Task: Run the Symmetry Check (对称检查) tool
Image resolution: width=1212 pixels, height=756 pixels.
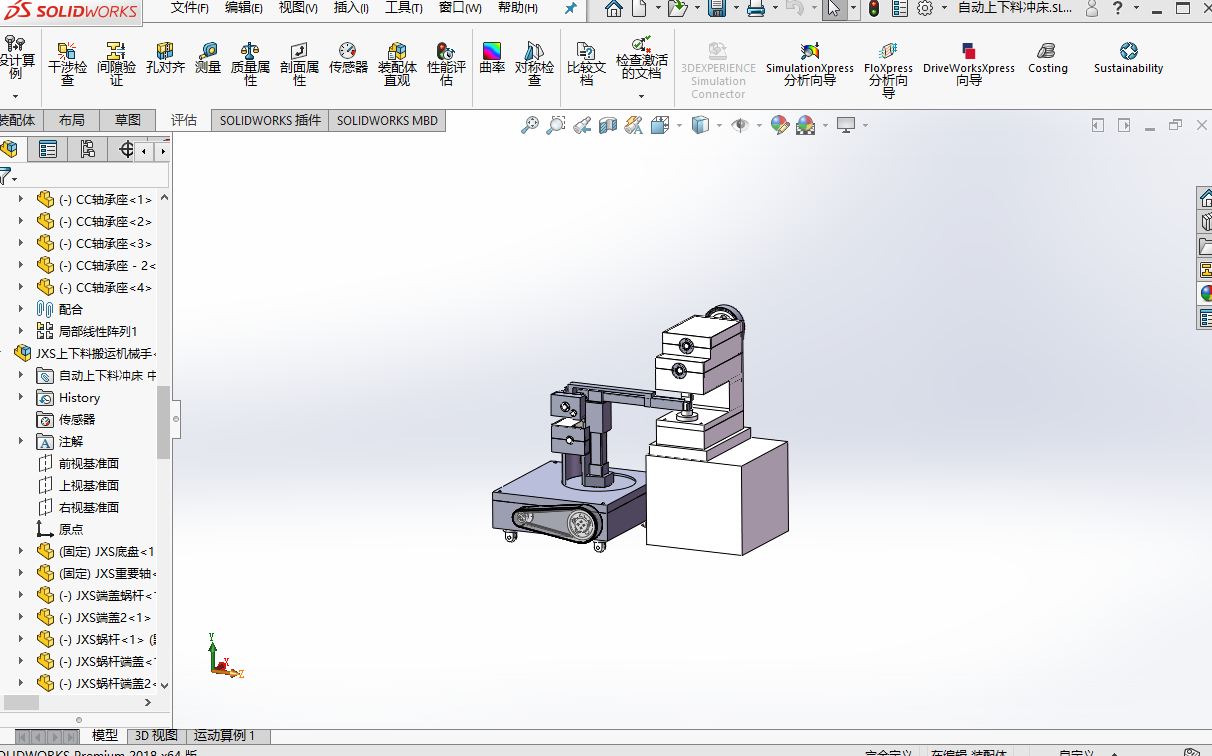Action: [x=534, y=64]
